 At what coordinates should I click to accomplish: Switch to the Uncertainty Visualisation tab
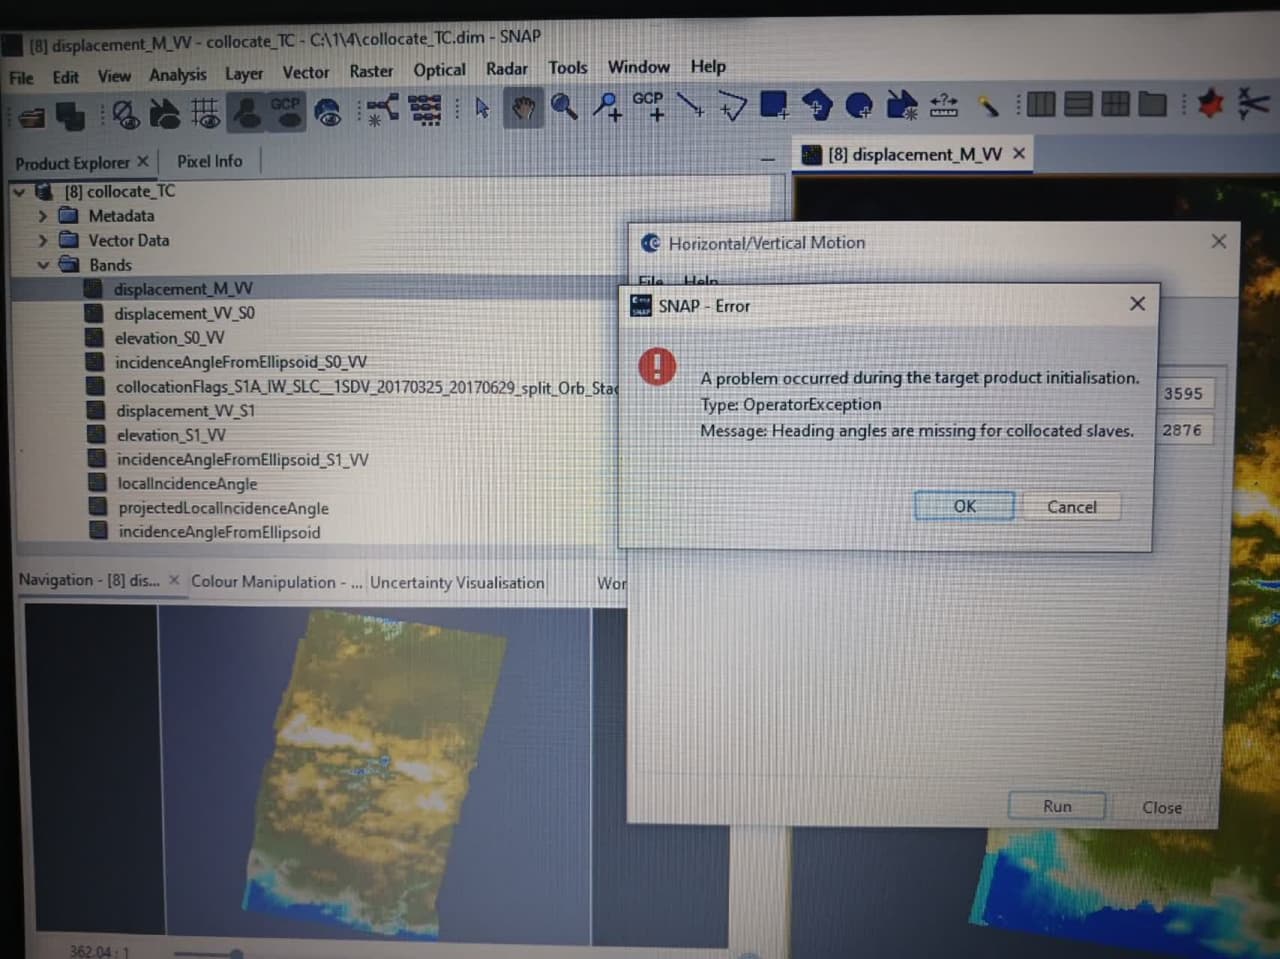click(x=457, y=582)
